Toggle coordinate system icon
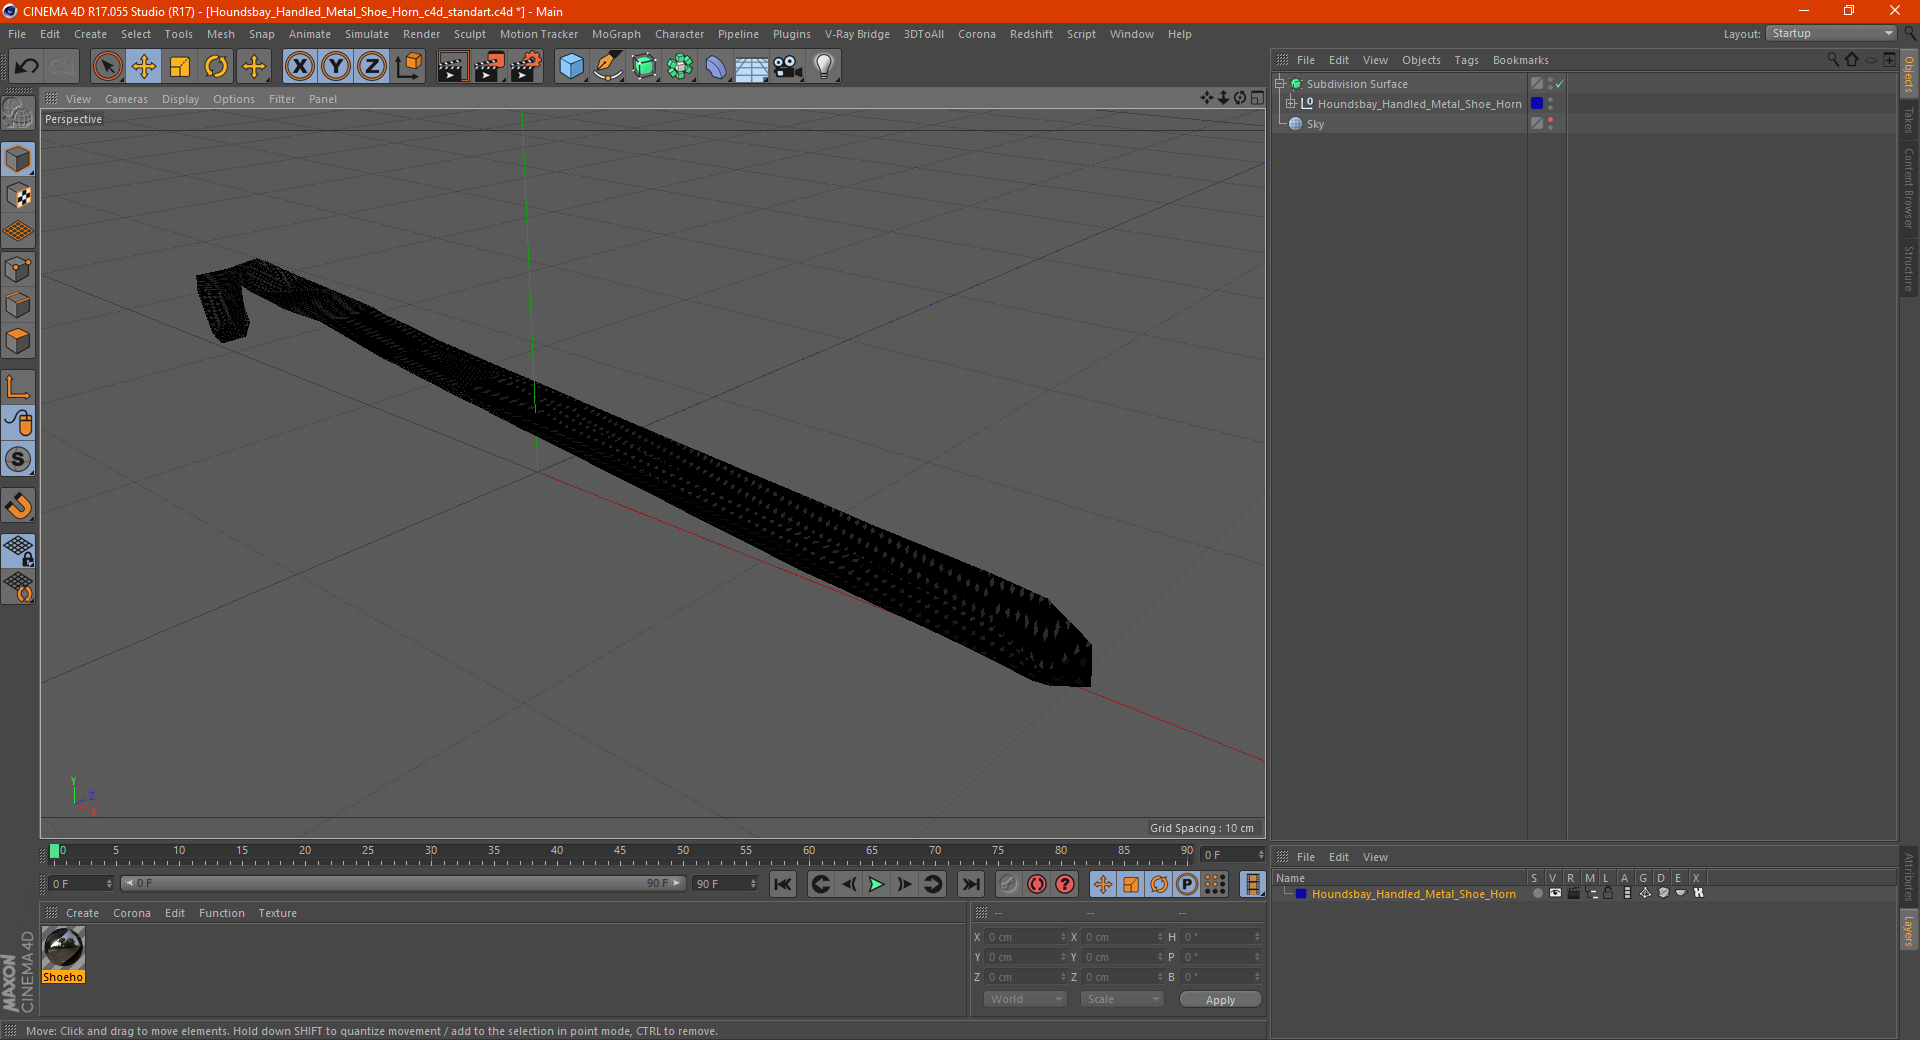Screen dimensions: 1920x1040 click(409, 67)
